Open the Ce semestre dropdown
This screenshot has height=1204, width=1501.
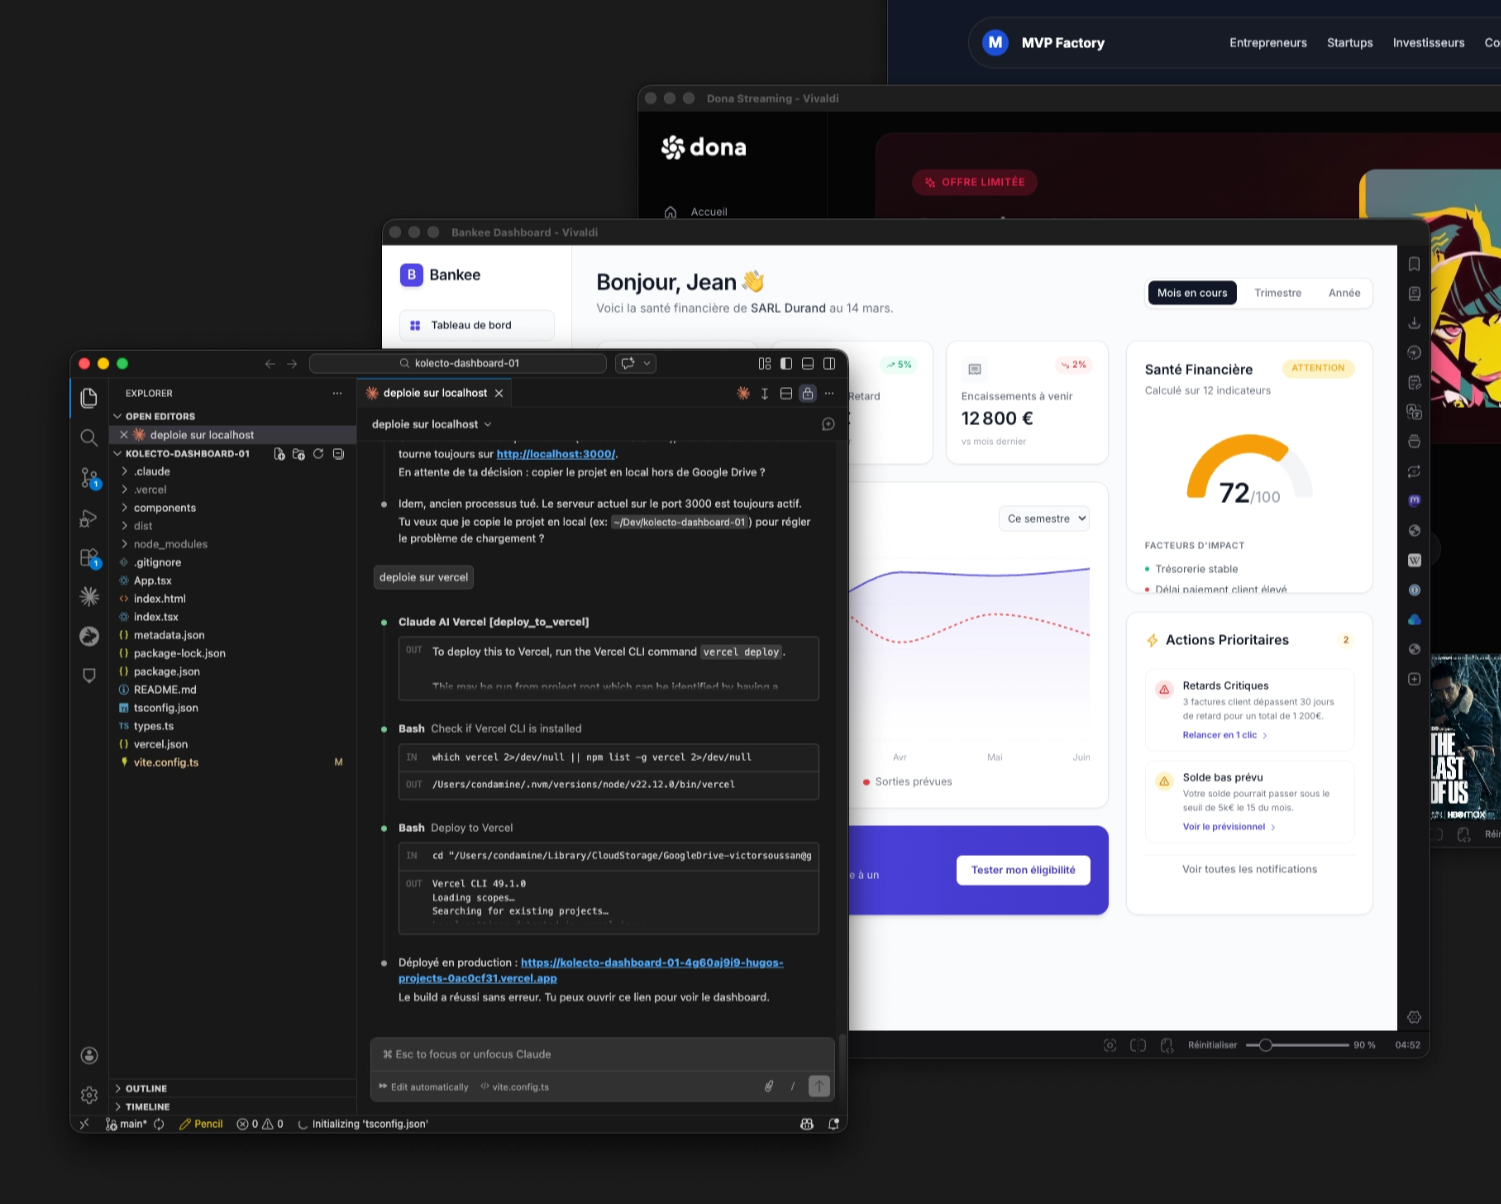pyautogui.click(x=1044, y=519)
